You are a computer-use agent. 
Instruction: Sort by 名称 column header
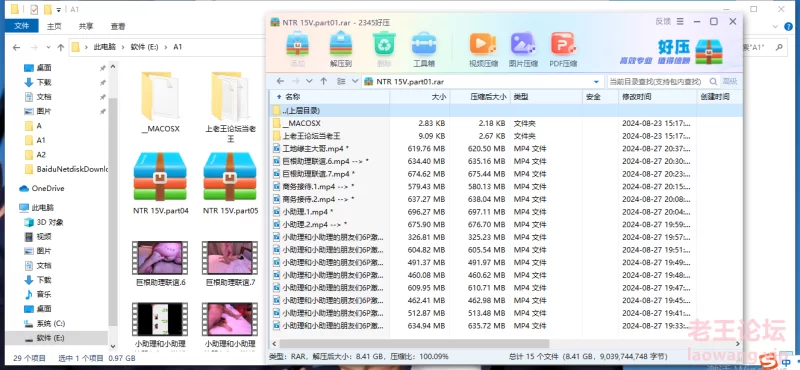coord(330,96)
